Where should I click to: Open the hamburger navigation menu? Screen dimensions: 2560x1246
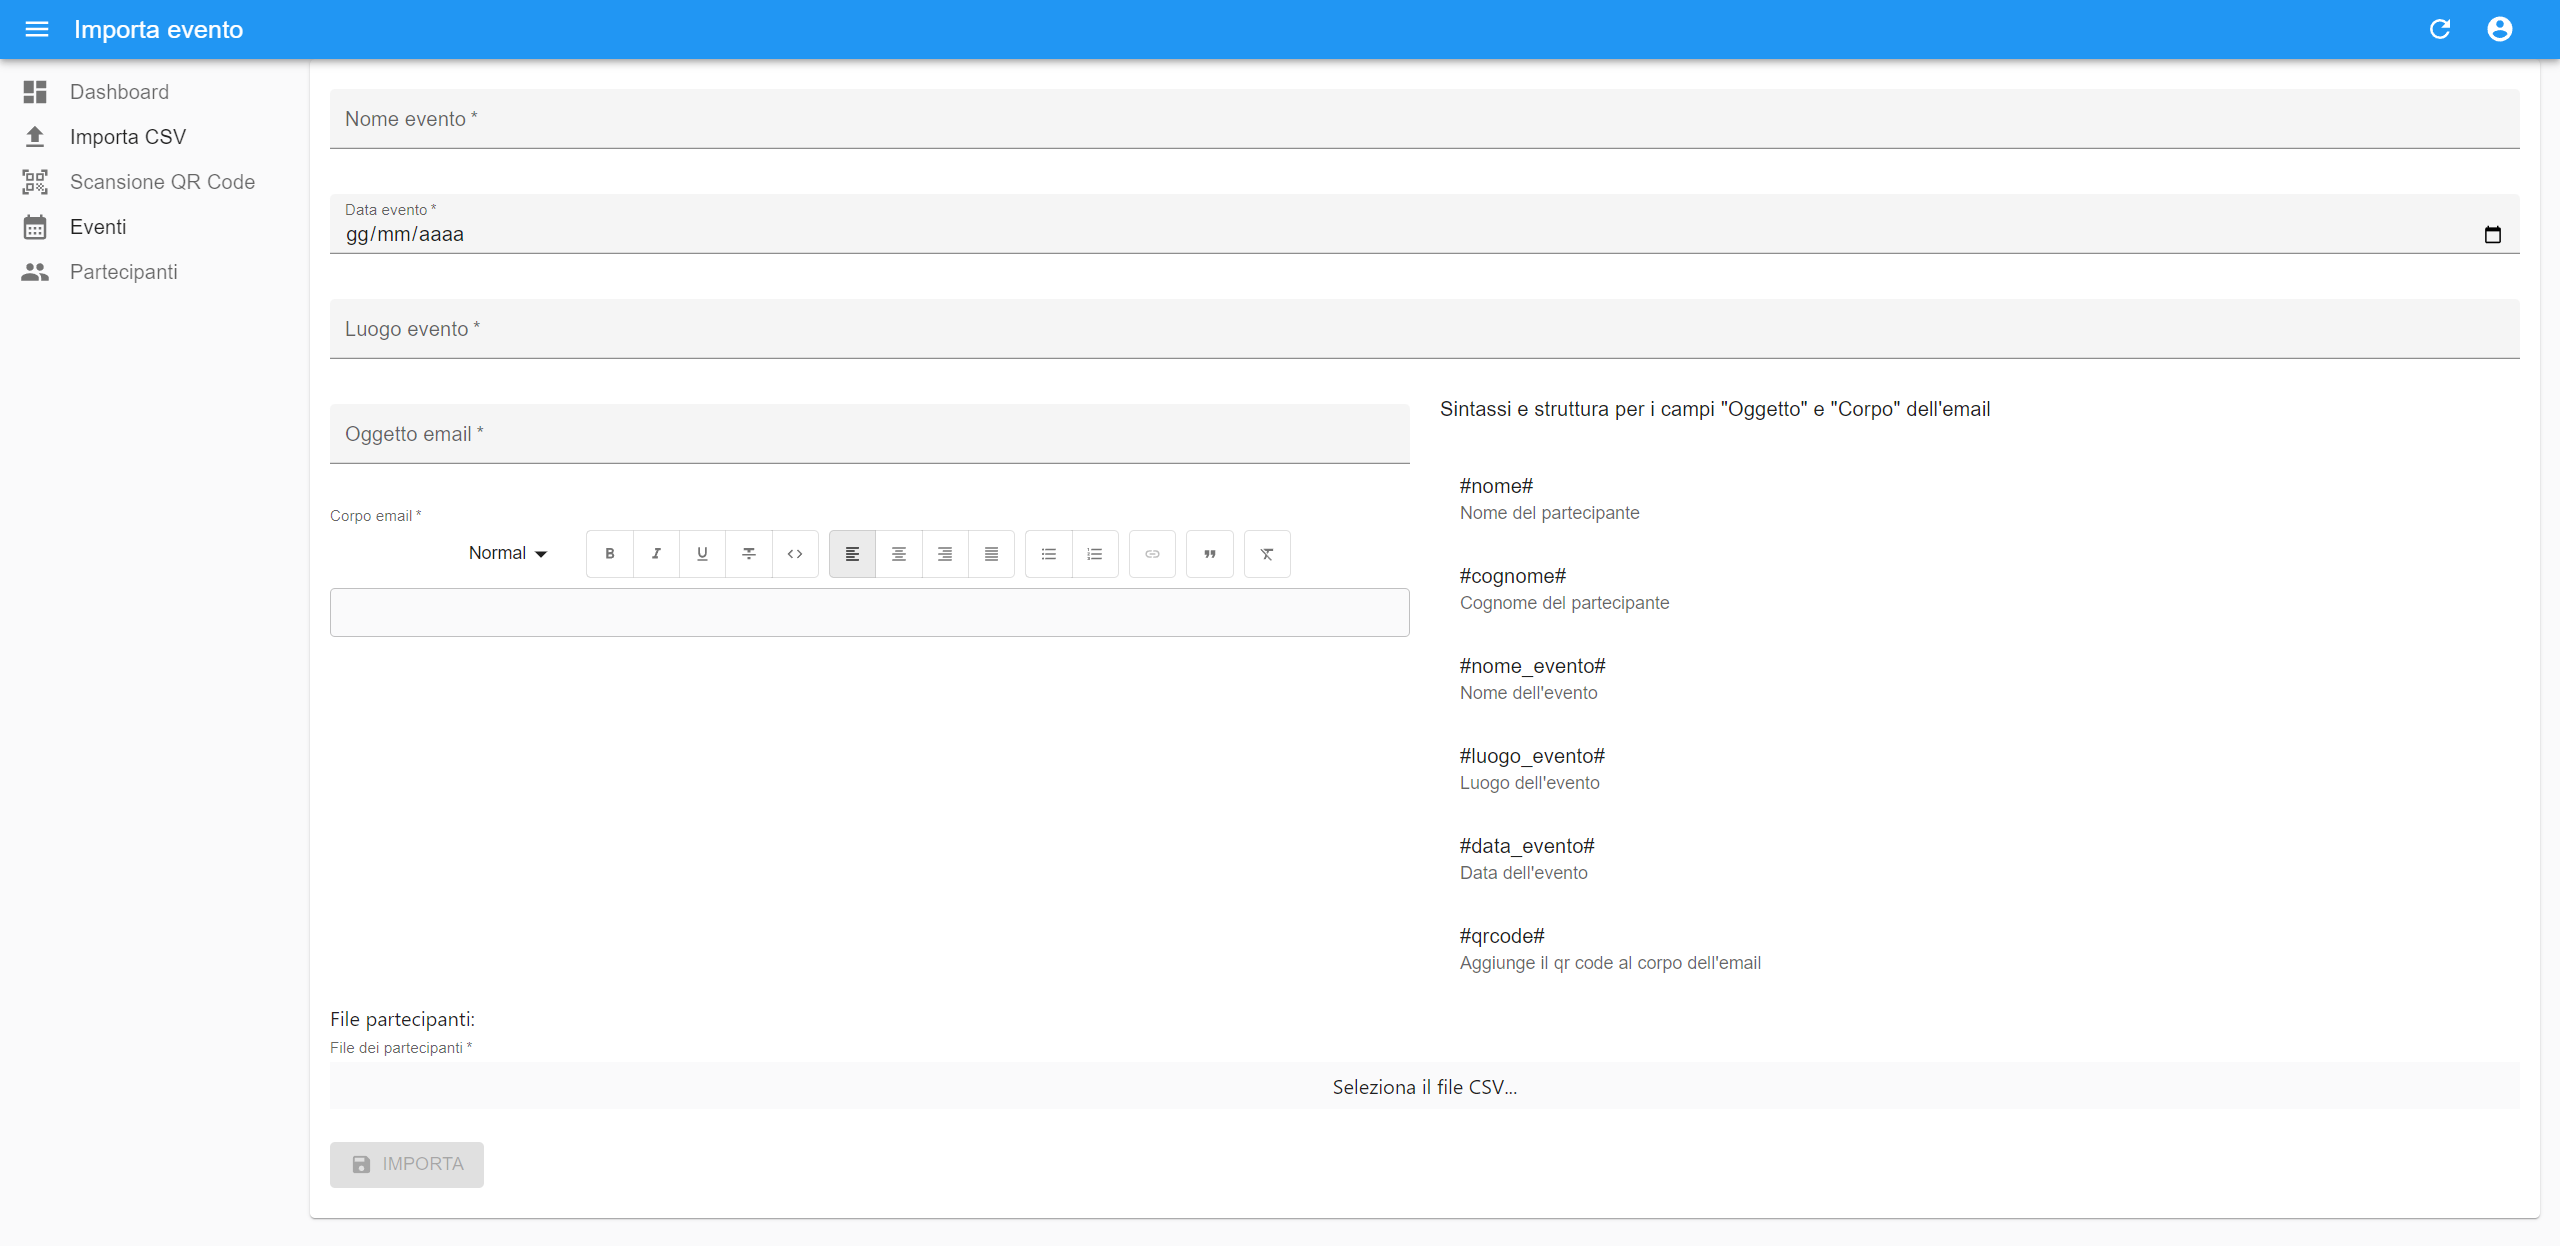click(37, 29)
